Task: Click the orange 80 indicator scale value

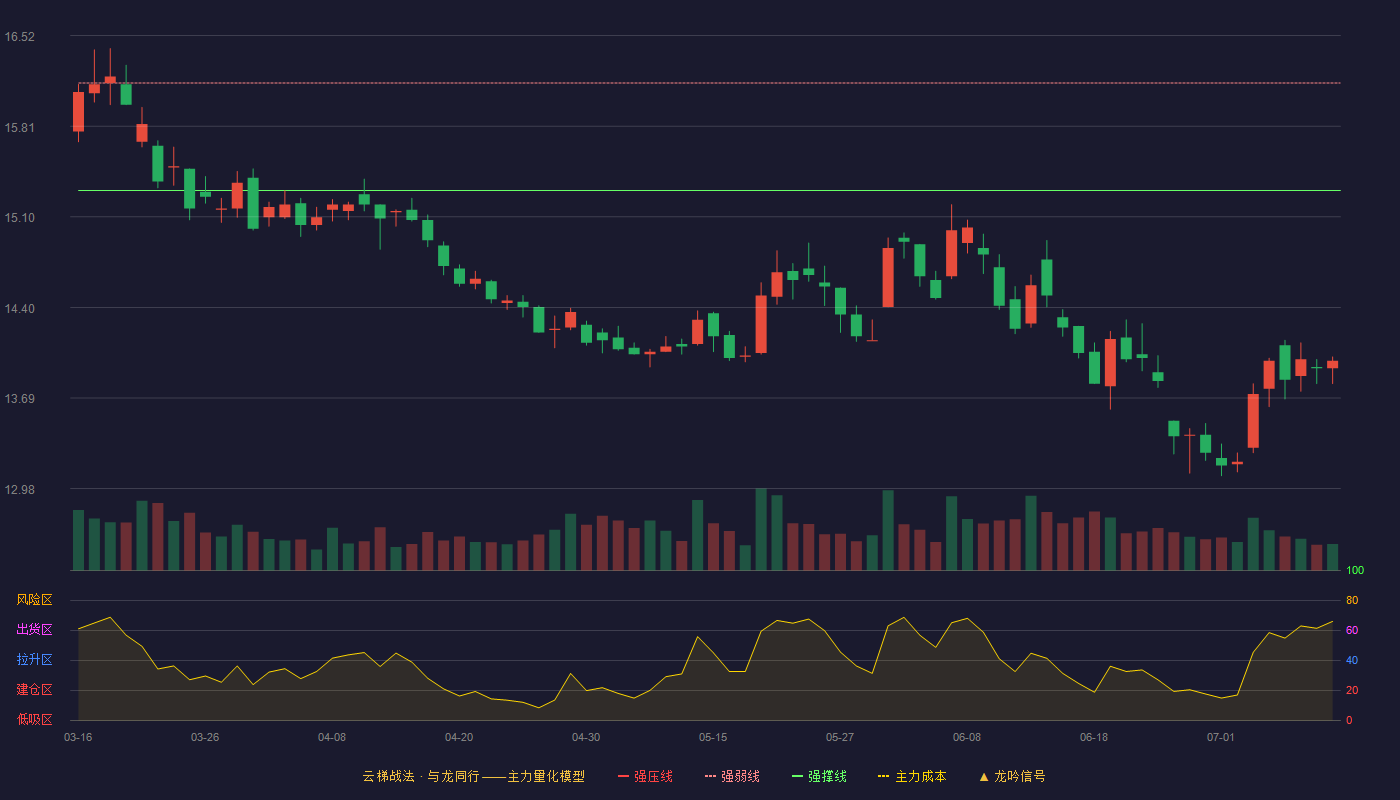Action: point(1352,600)
